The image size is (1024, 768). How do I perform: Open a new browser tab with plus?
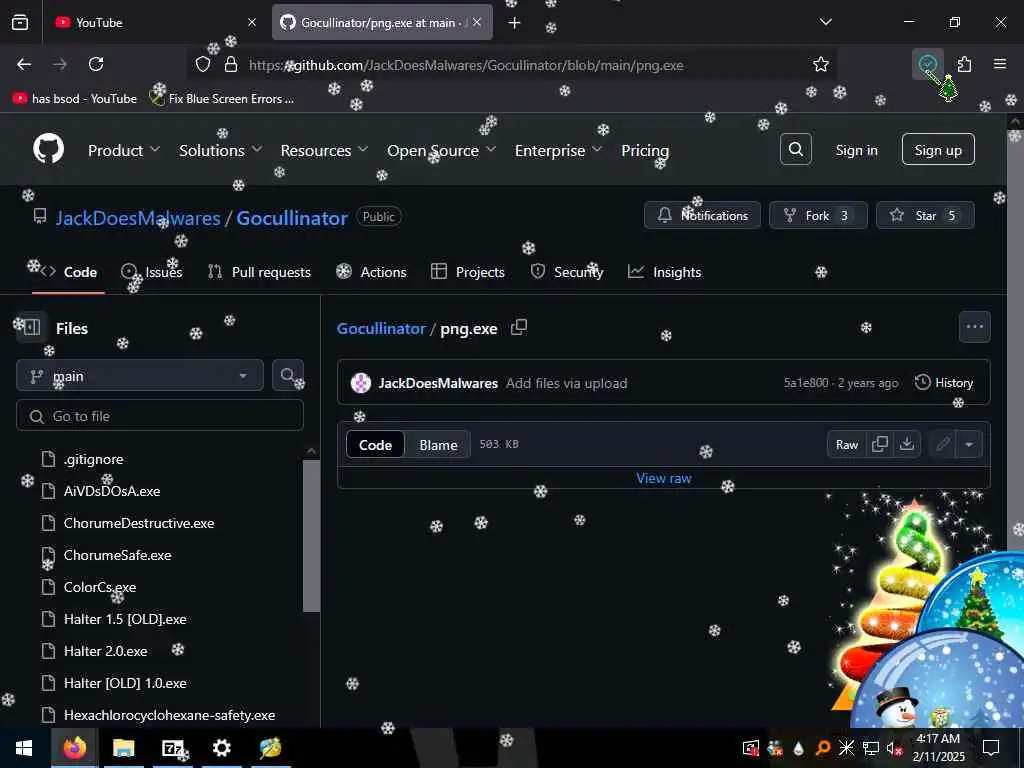[x=515, y=22]
